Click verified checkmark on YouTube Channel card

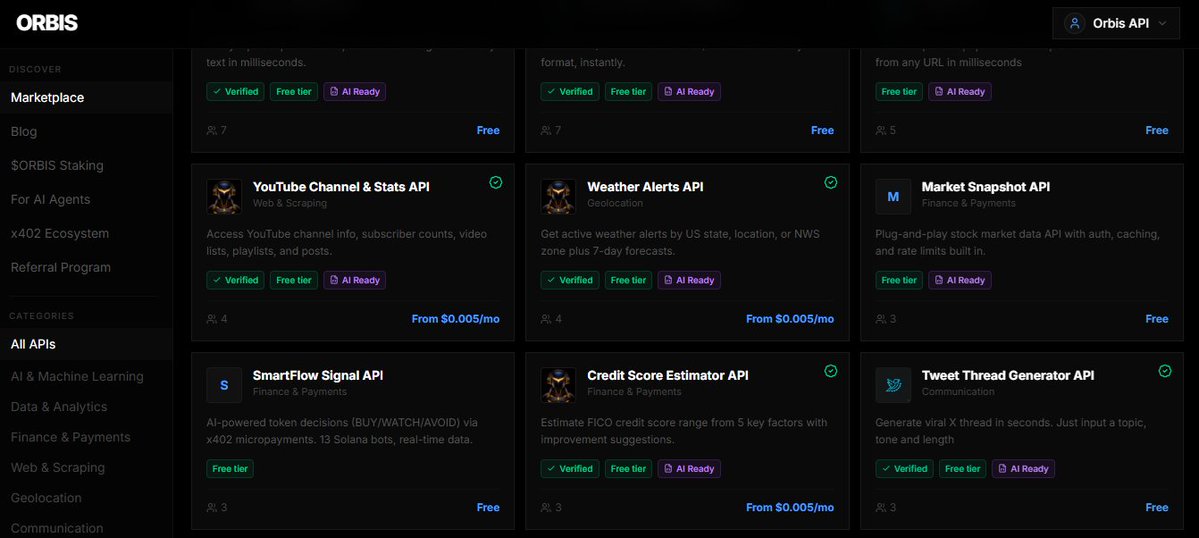(496, 183)
